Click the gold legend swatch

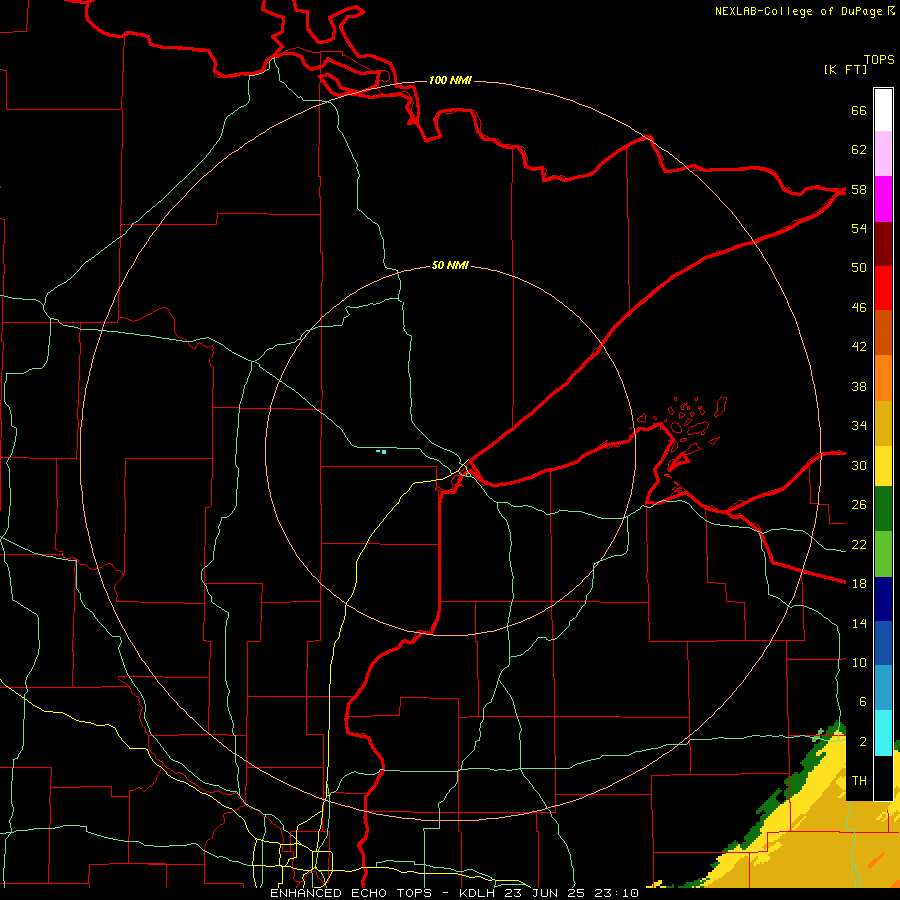pos(883,424)
